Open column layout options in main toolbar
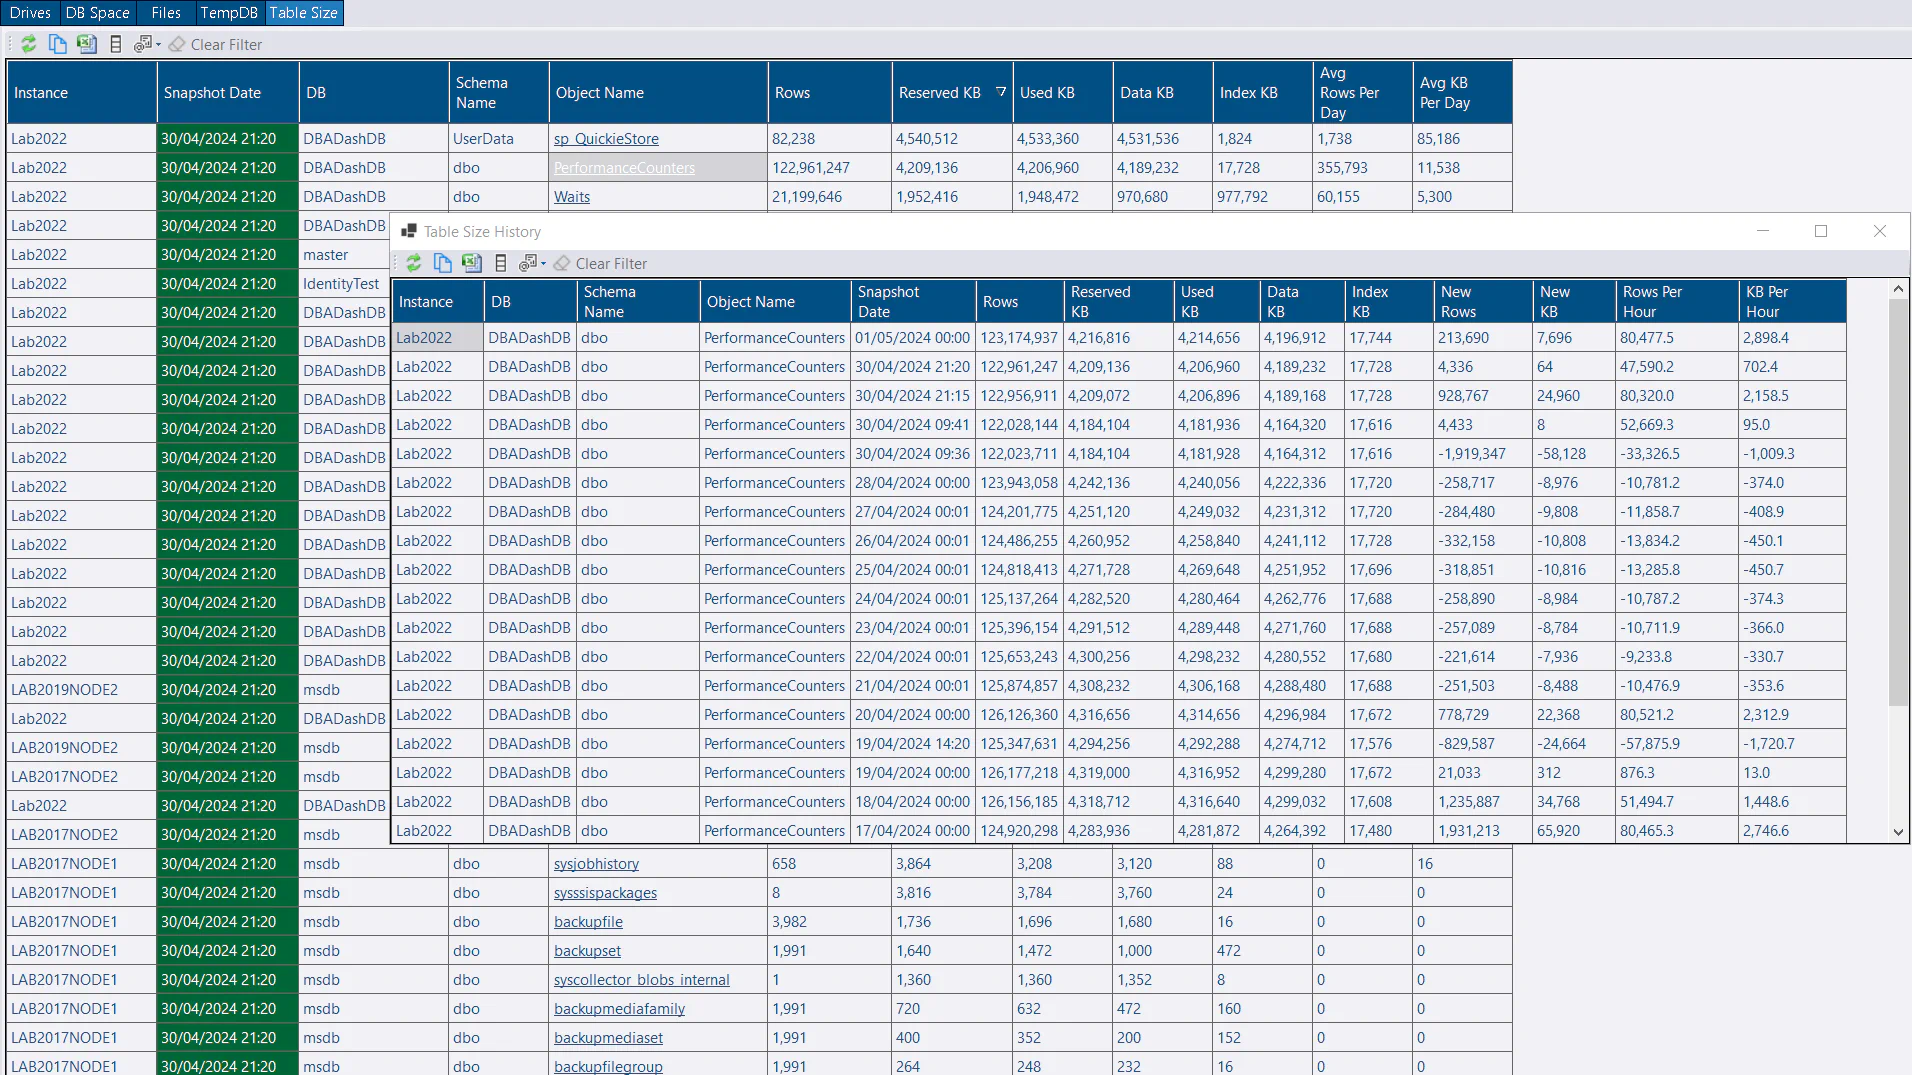The image size is (1912, 1075). click(x=116, y=44)
